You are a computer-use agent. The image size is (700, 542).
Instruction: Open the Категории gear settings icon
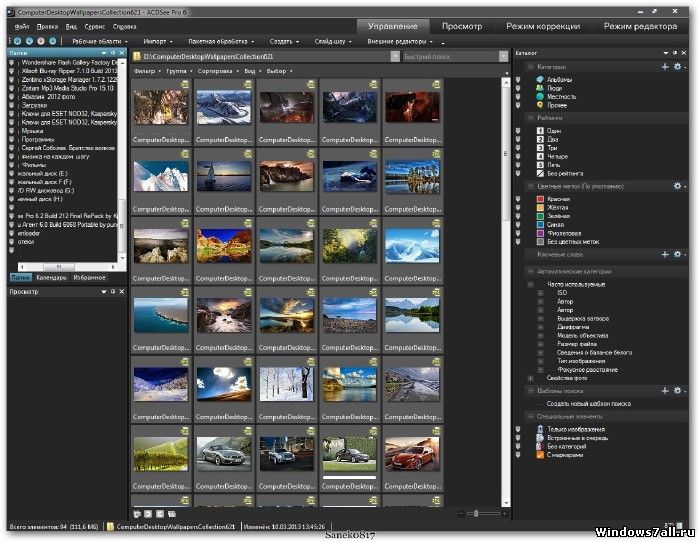(677, 67)
